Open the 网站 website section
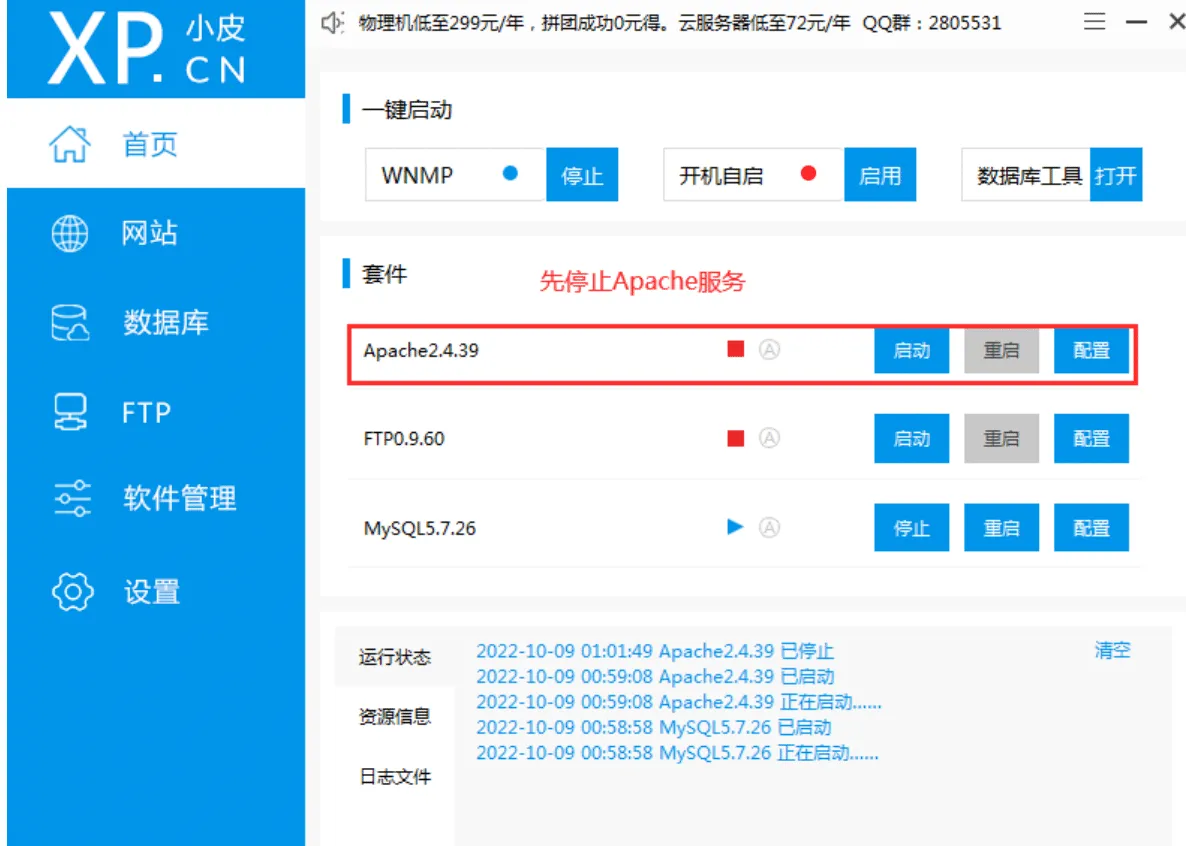This screenshot has width=1186, height=846. (x=156, y=232)
